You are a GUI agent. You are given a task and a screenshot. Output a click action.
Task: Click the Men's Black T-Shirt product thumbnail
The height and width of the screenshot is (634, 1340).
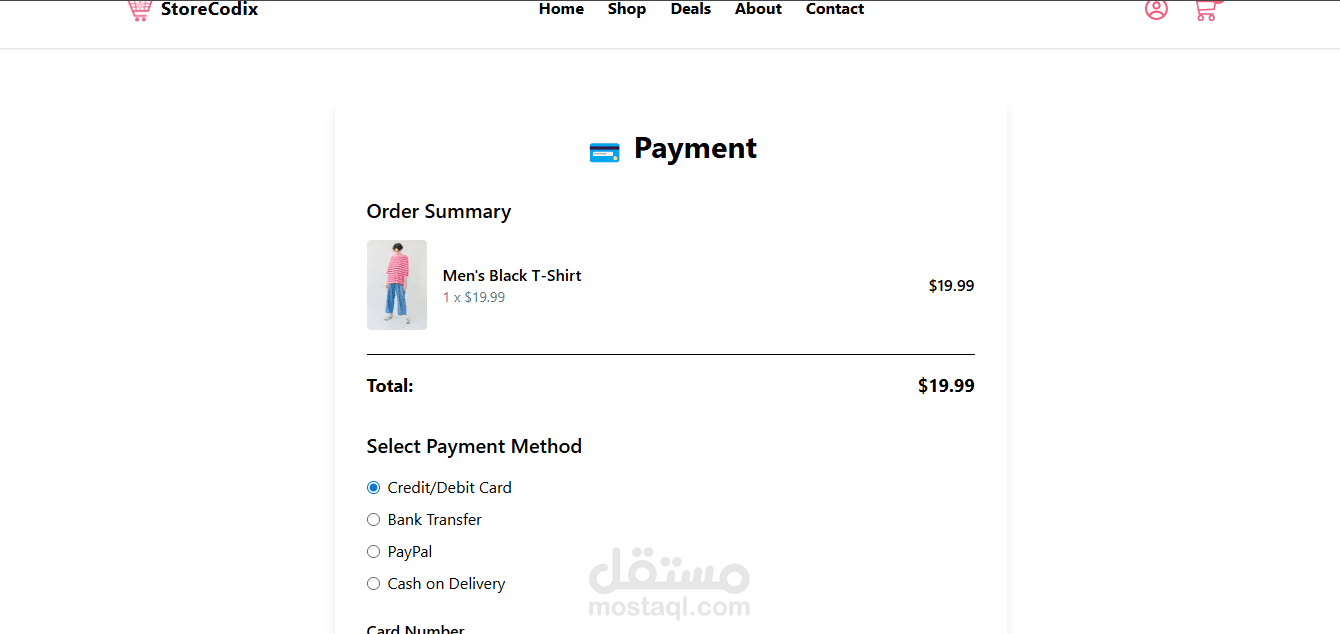pyautogui.click(x=397, y=285)
